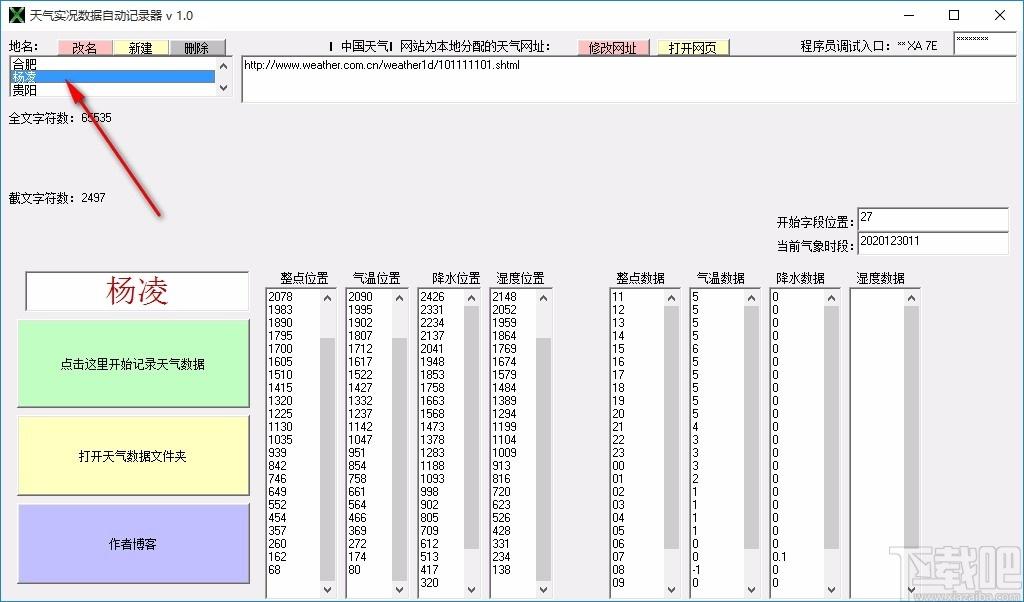Click up arrow of 气温位置 list scrollbar
Image resolution: width=1024 pixels, height=602 pixels.
[x=400, y=298]
